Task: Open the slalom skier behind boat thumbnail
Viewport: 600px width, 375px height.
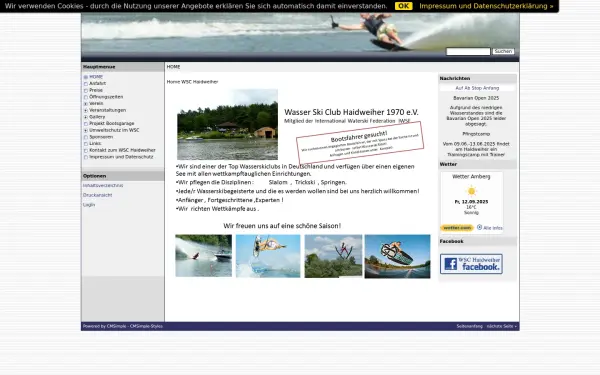Action: pyautogui.click(x=204, y=256)
